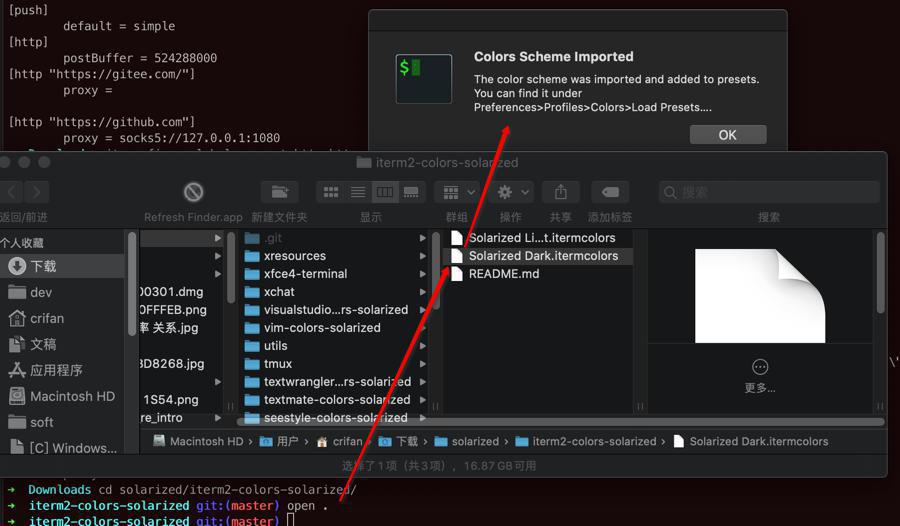The width and height of the screenshot is (900, 526).
Task: Click the 更多... more actions button
Action: click(x=760, y=376)
